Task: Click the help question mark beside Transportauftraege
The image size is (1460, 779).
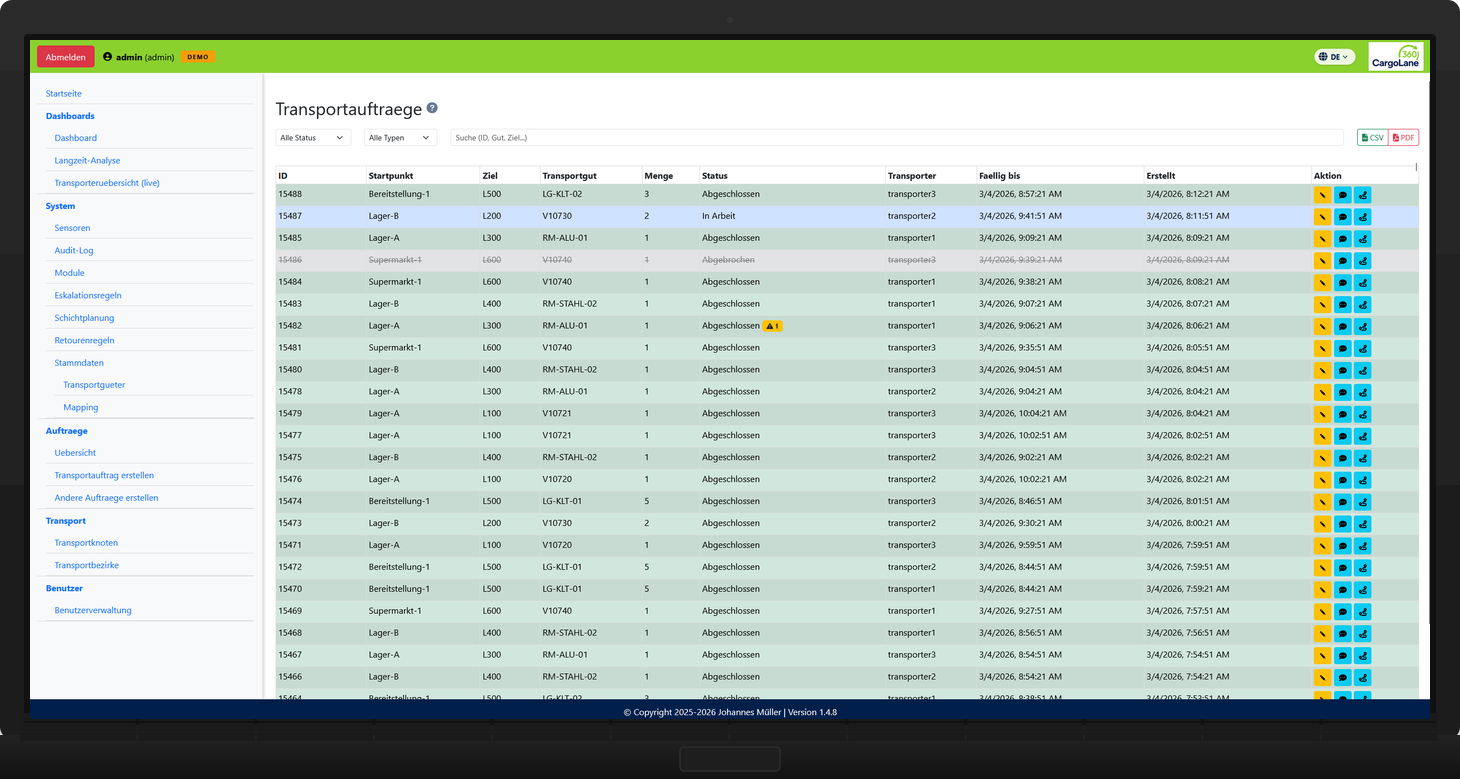Action: pyautogui.click(x=432, y=108)
